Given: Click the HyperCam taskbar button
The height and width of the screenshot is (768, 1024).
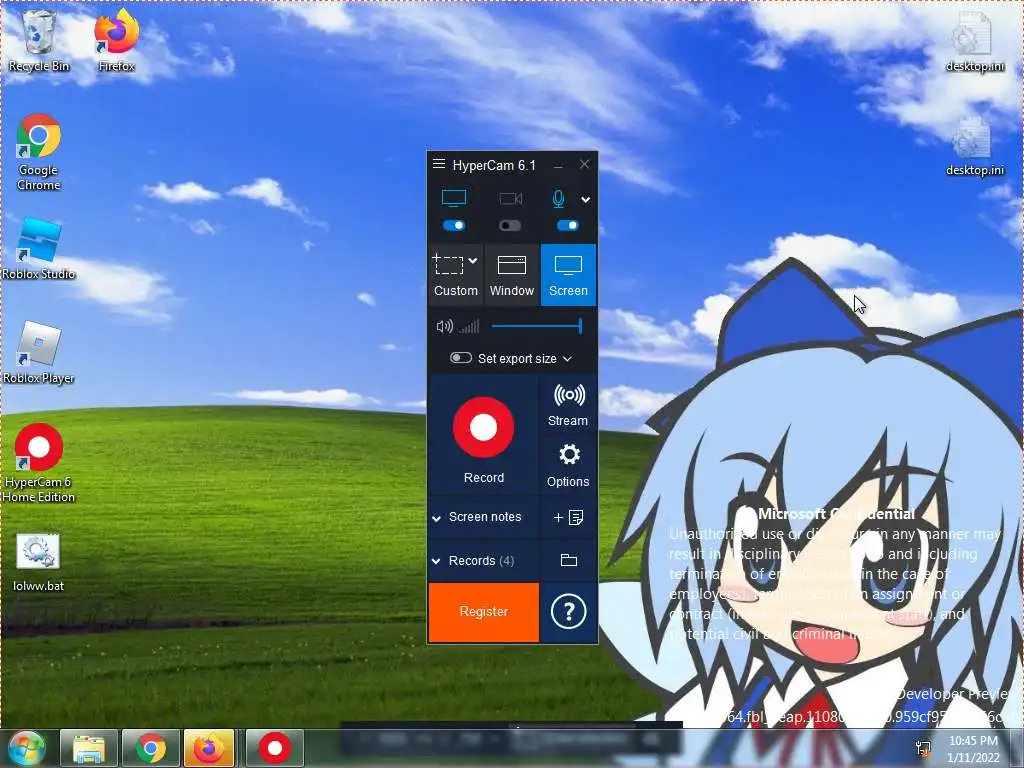Looking at the screenshot, I should [275, 748].
